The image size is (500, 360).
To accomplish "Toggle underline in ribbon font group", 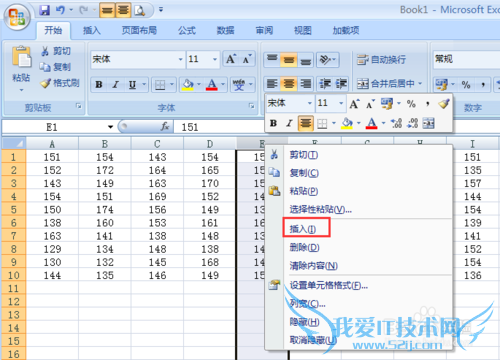I will (x=132, y=85).
